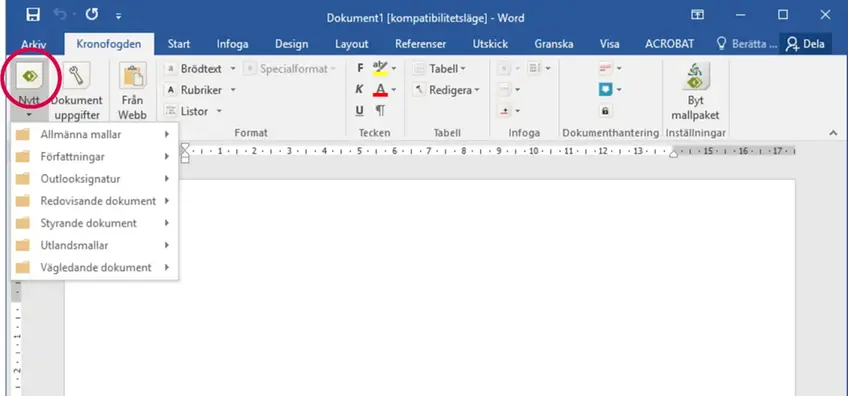The image size is (848, 396).
Task: Switch to the Referenser tab
Action: point(421,44)
